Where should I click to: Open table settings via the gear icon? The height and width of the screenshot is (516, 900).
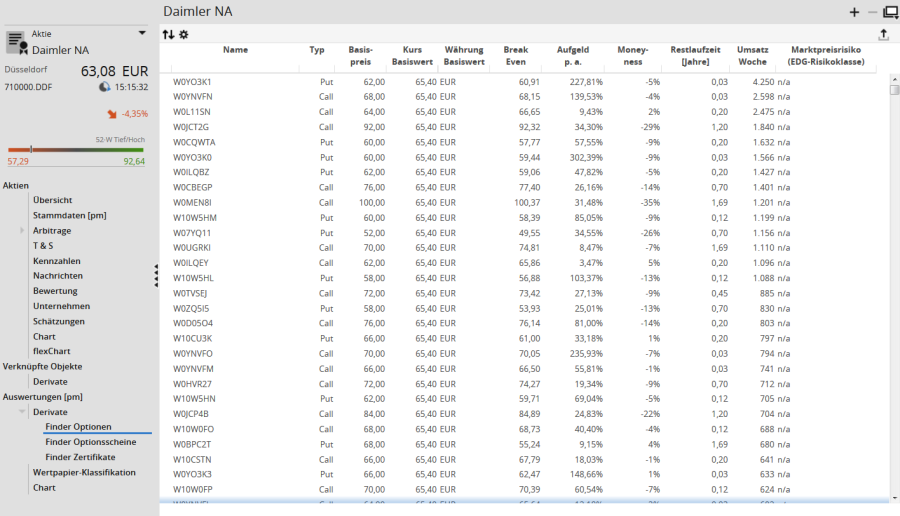point(183,34)
